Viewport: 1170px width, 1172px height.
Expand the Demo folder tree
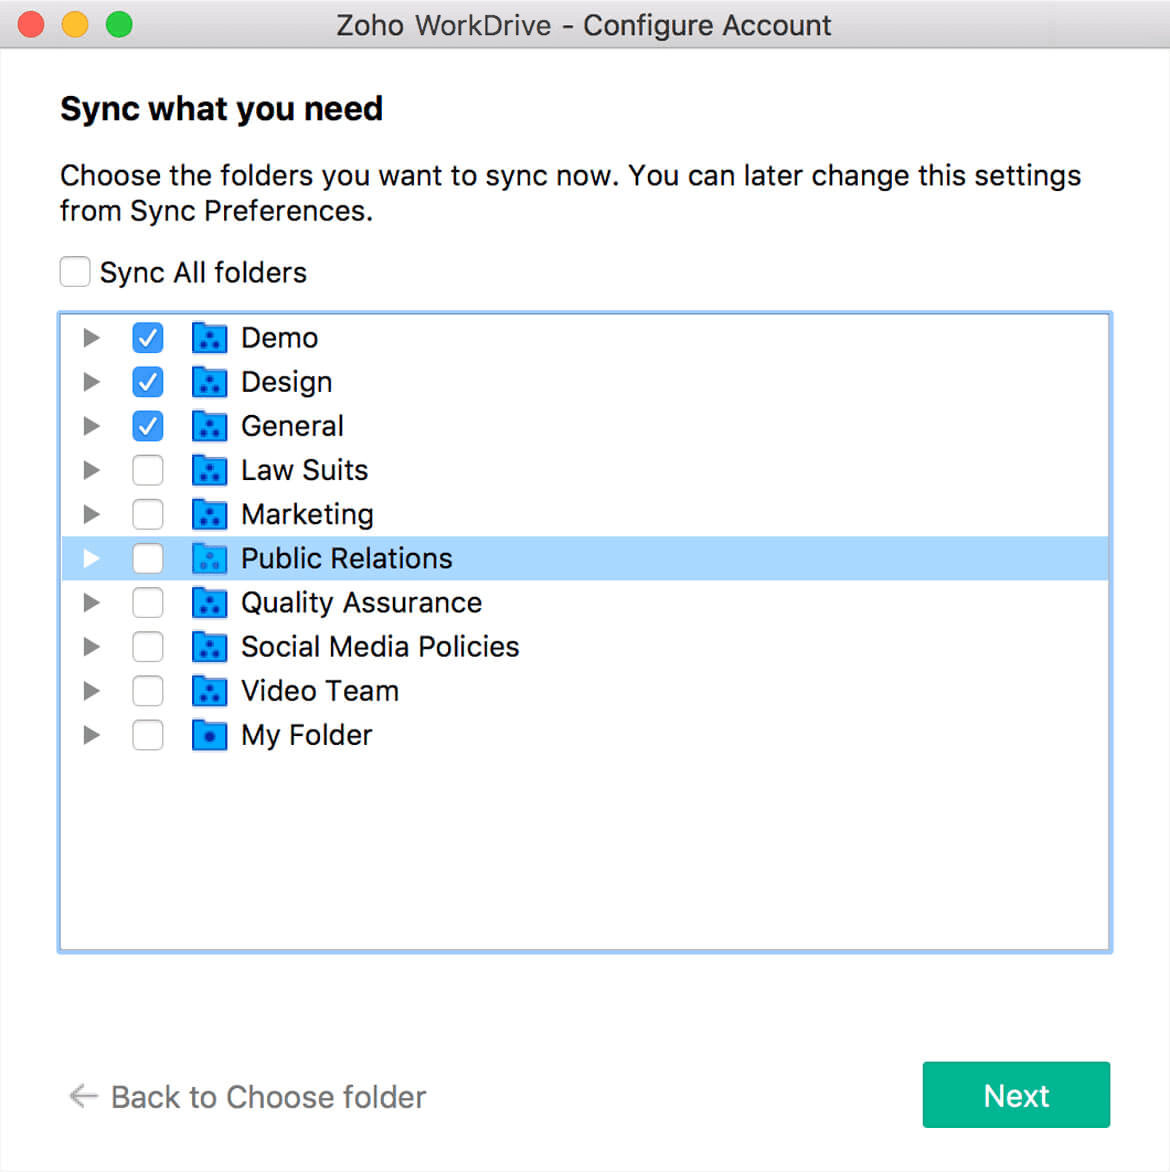[91, 338]
